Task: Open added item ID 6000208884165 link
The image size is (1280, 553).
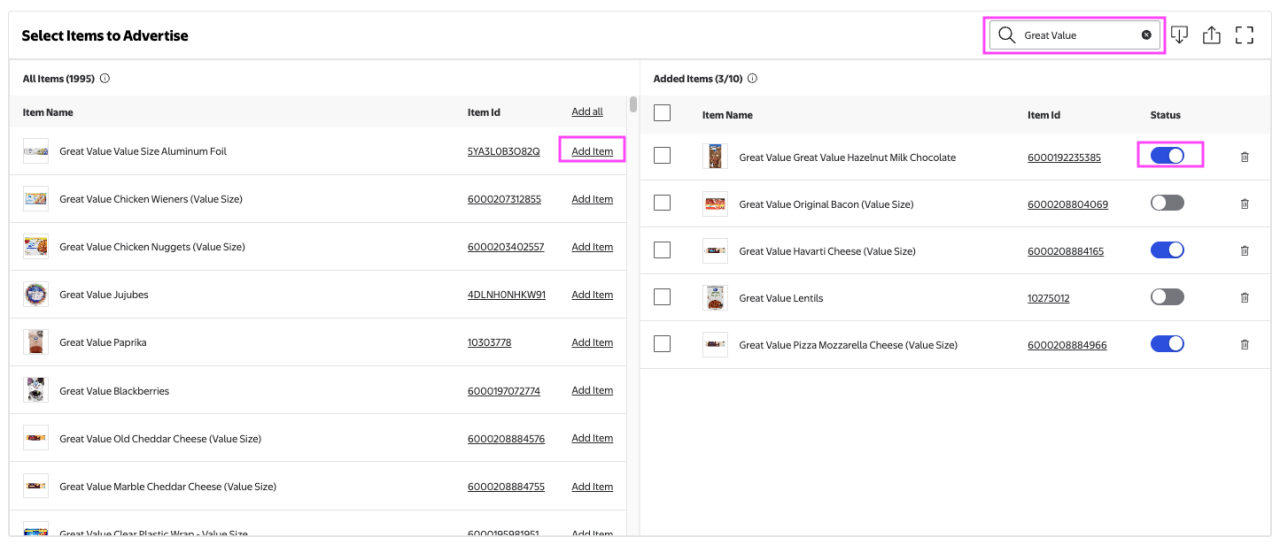Action: click(1066, 252)
